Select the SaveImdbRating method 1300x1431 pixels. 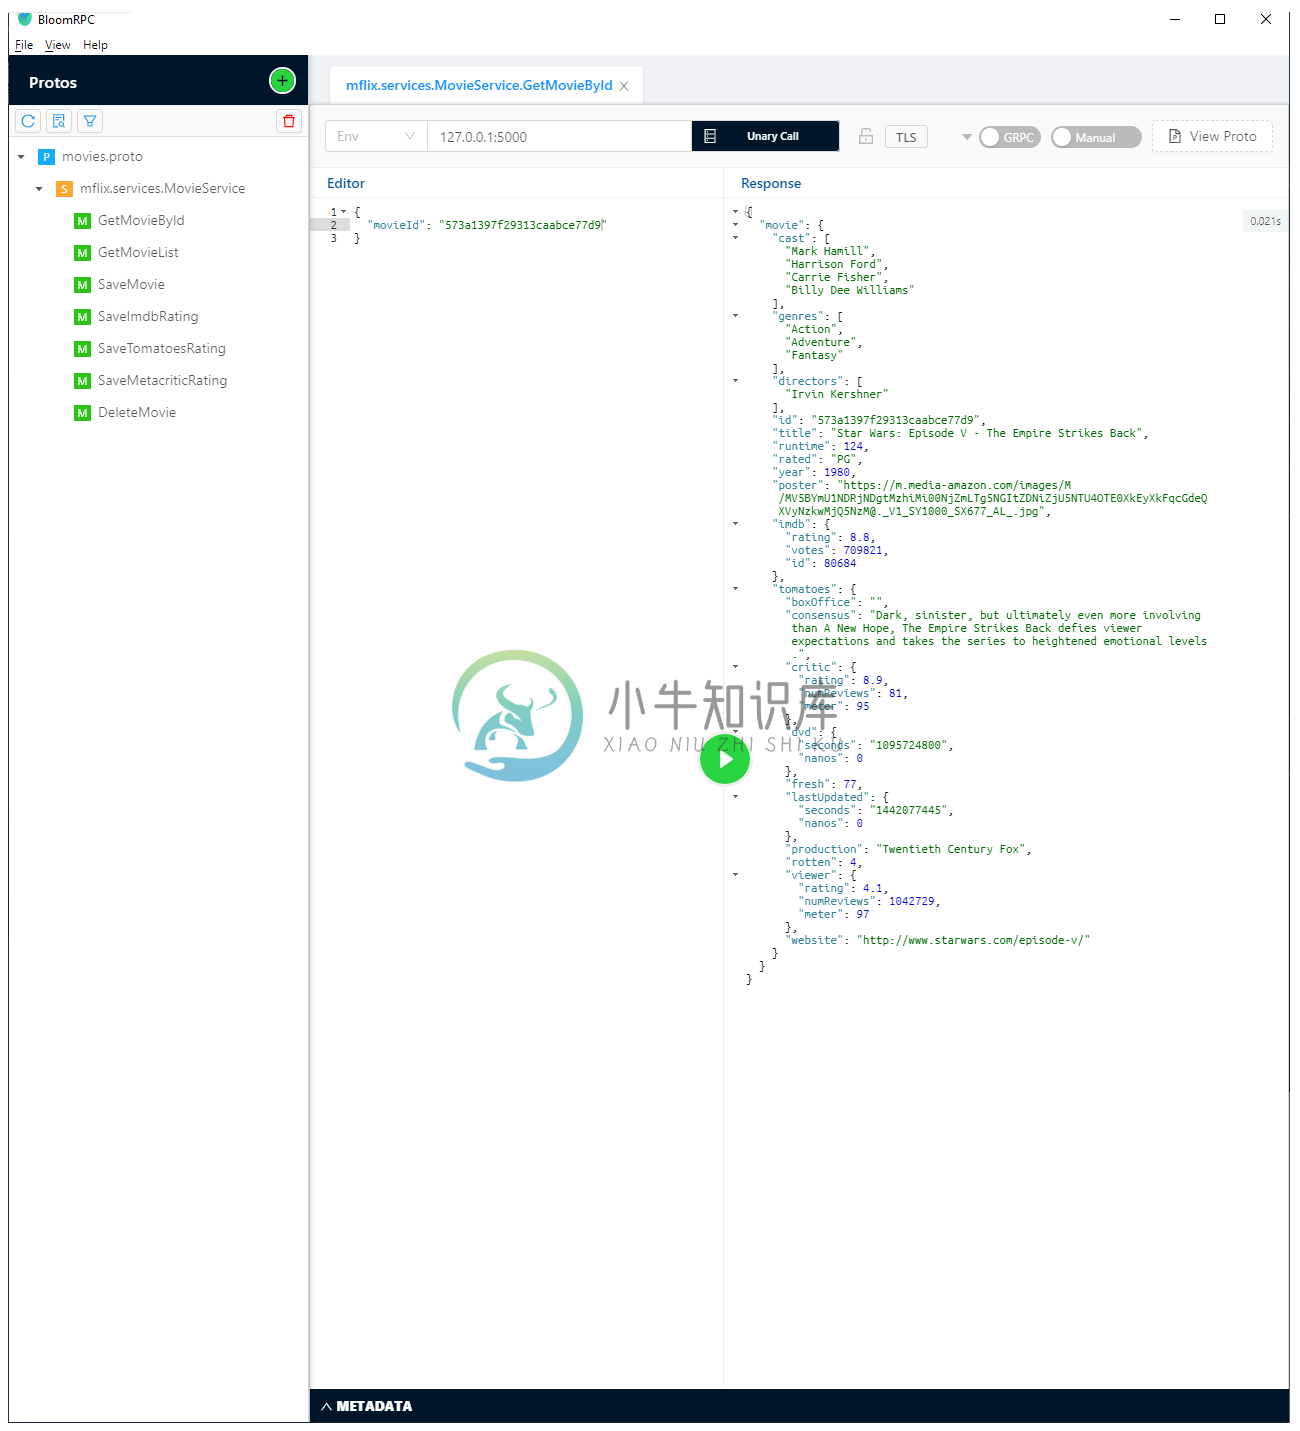(148, 317)
